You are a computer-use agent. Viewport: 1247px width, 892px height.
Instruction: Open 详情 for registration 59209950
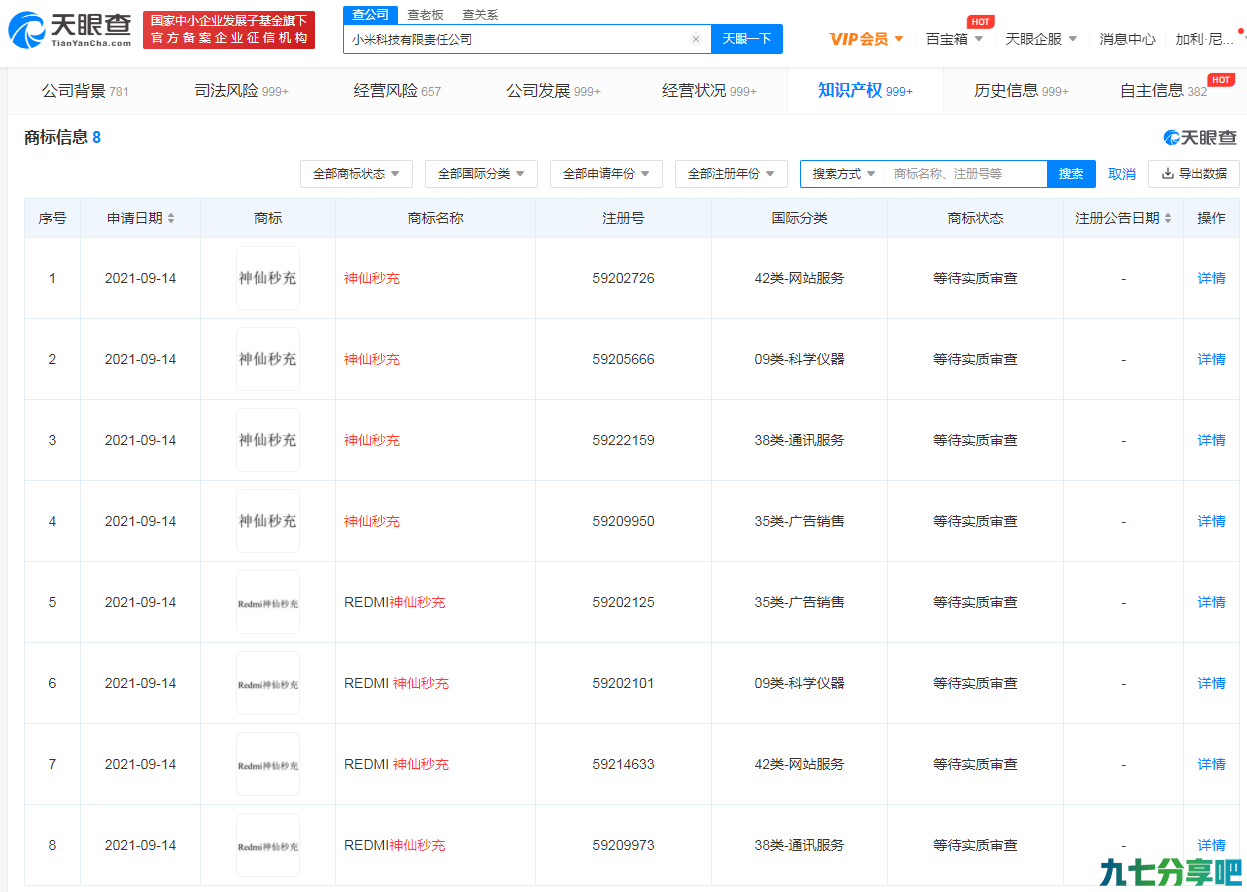click(1211, 521)
